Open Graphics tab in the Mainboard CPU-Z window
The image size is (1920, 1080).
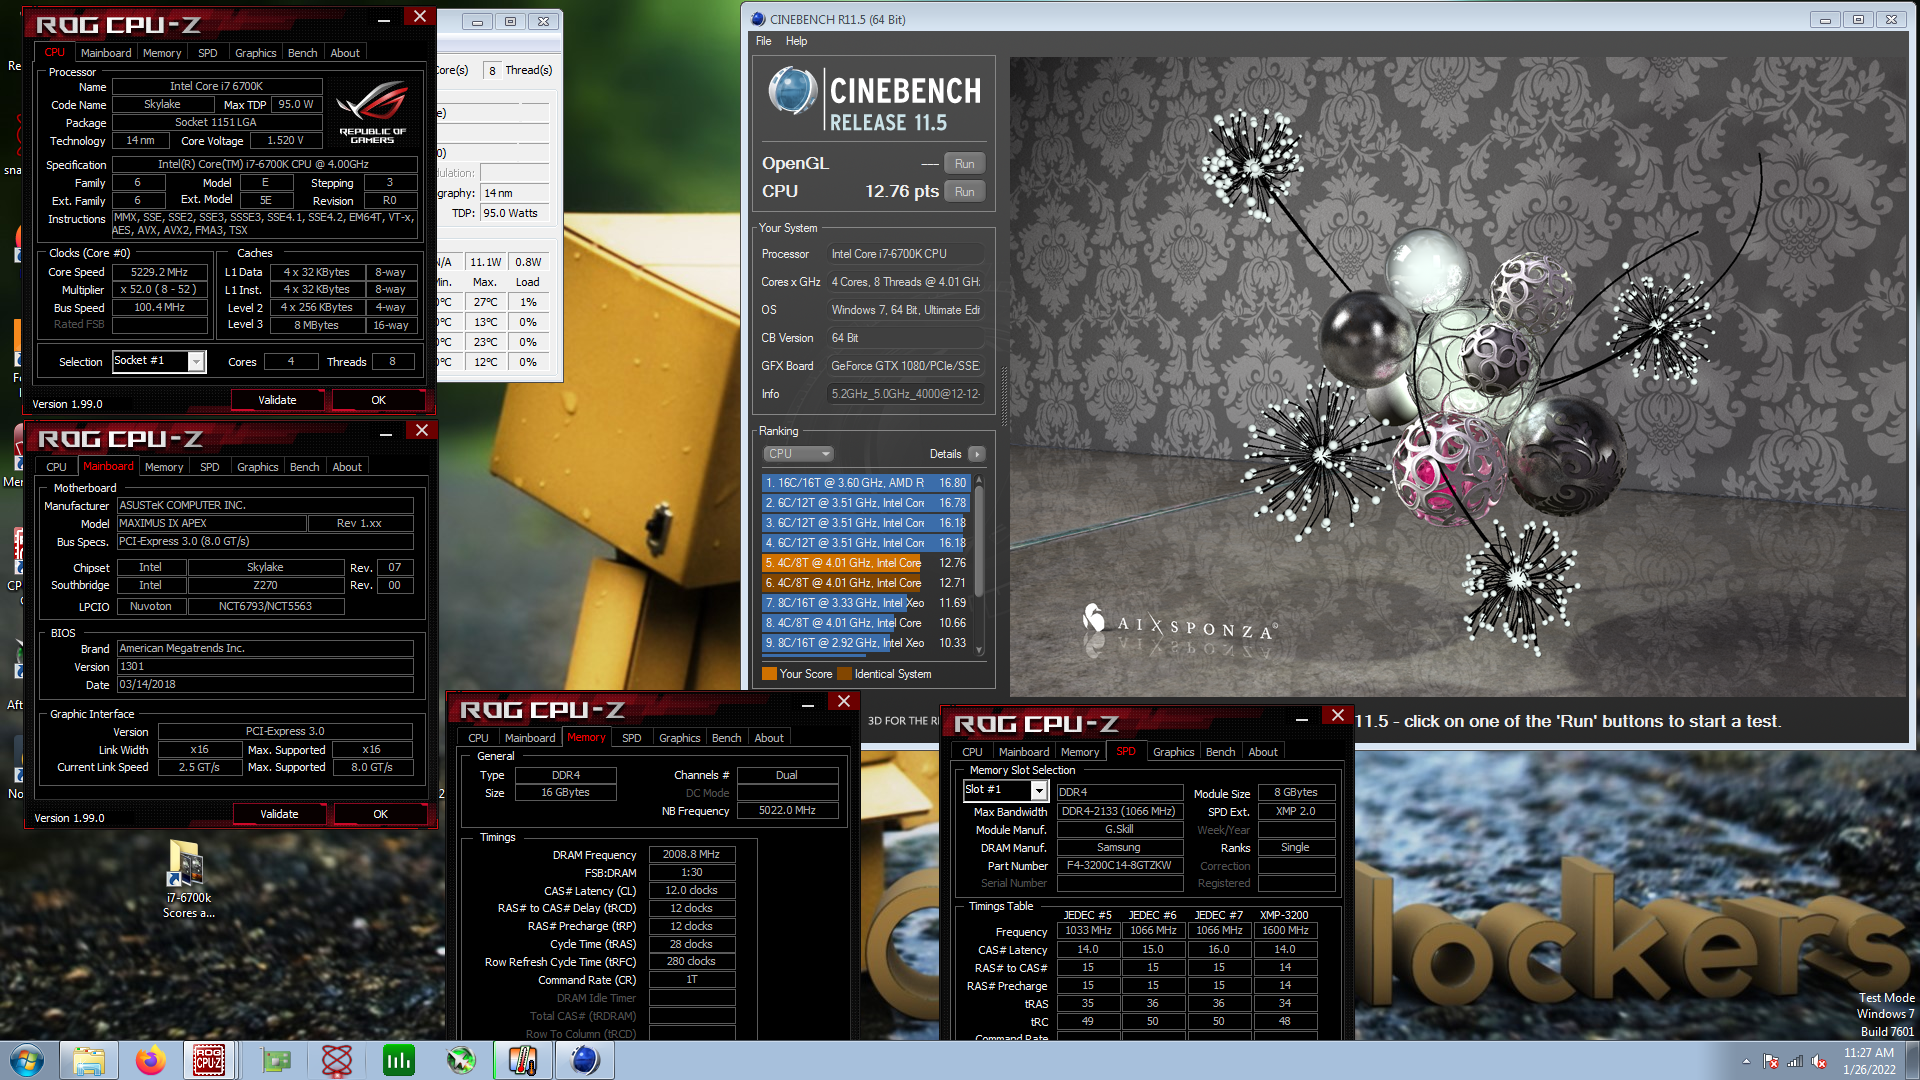pyautogui.click(x=257, y=467)
